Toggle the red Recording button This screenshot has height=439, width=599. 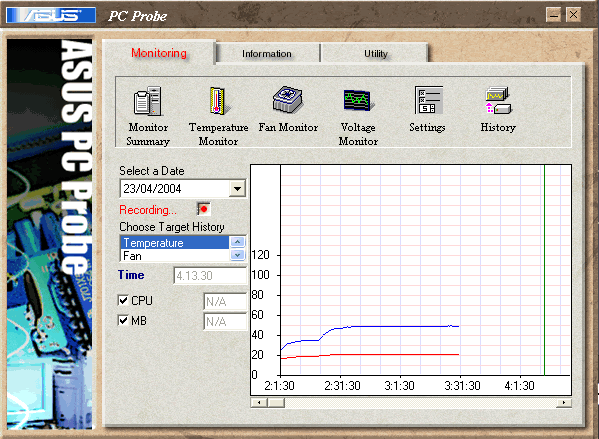tap(204, 209)
